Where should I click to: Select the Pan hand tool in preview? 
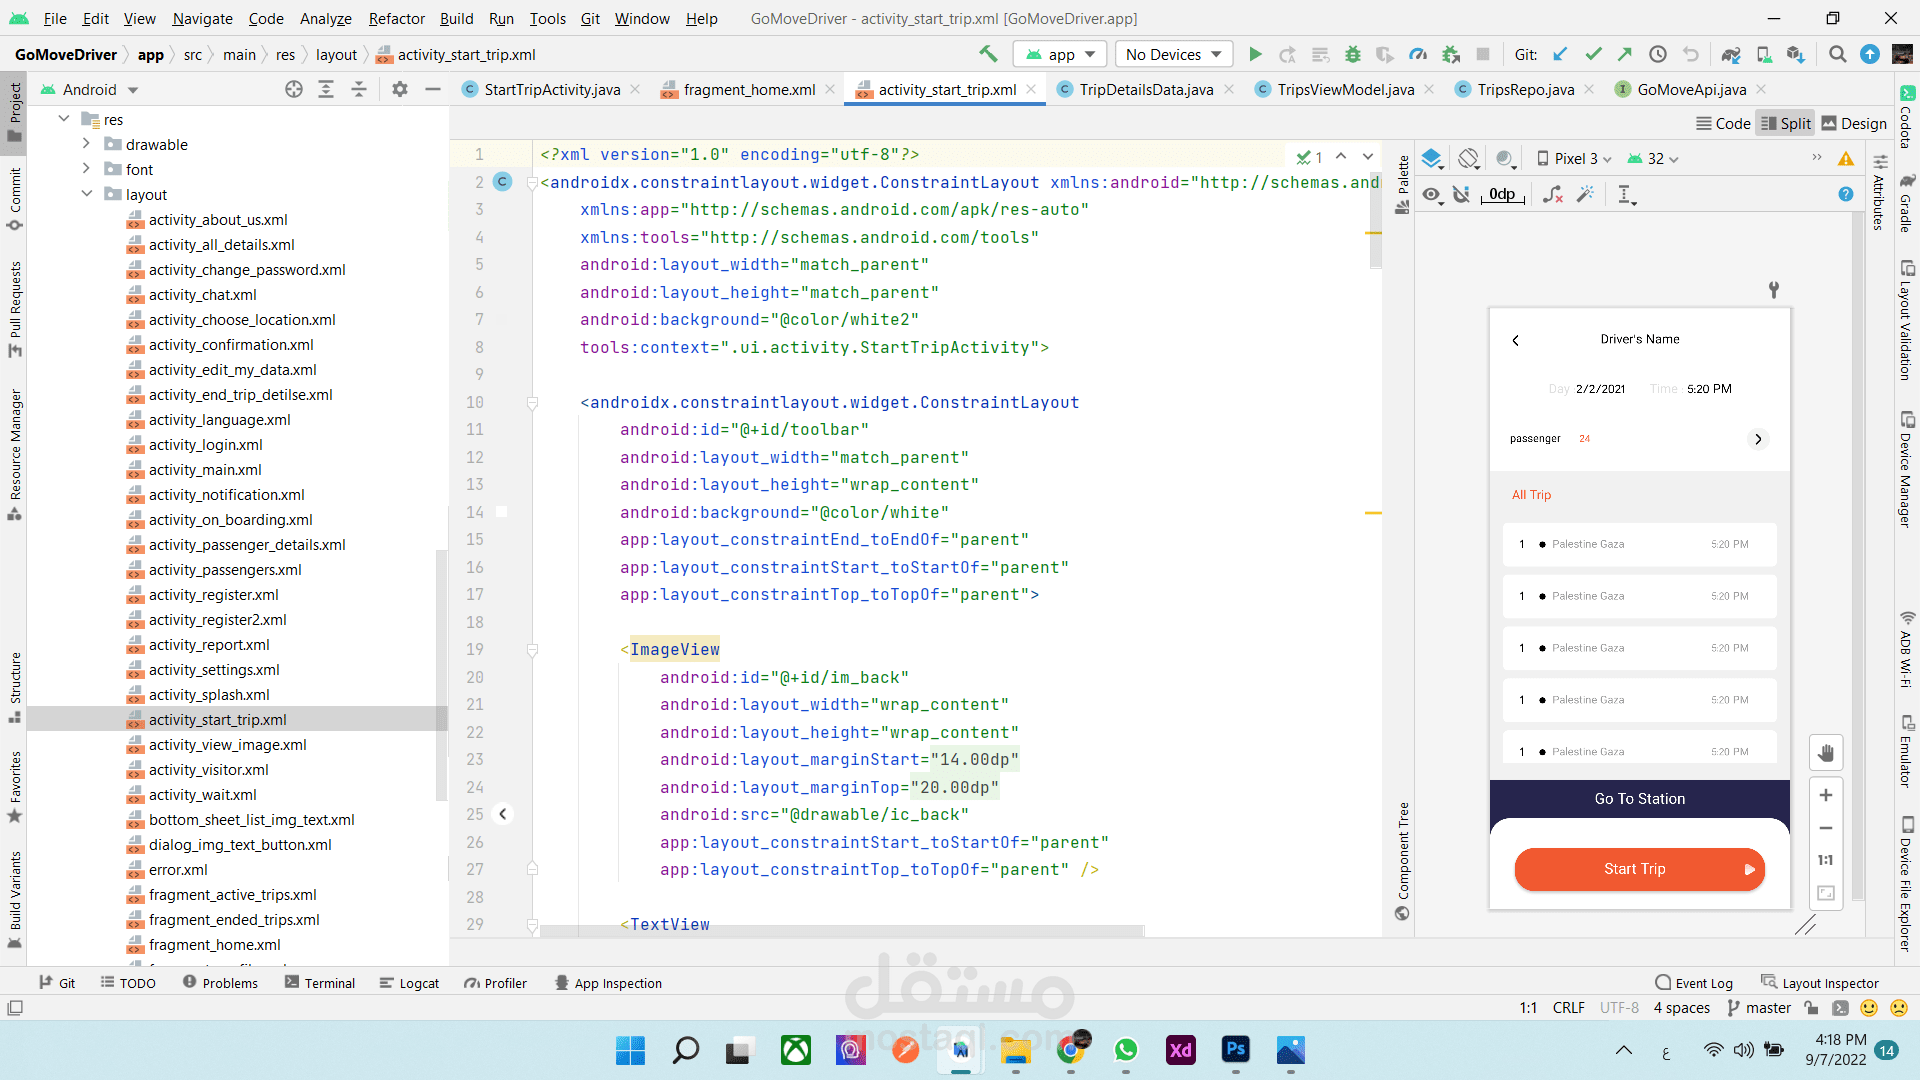(1826, 753)
